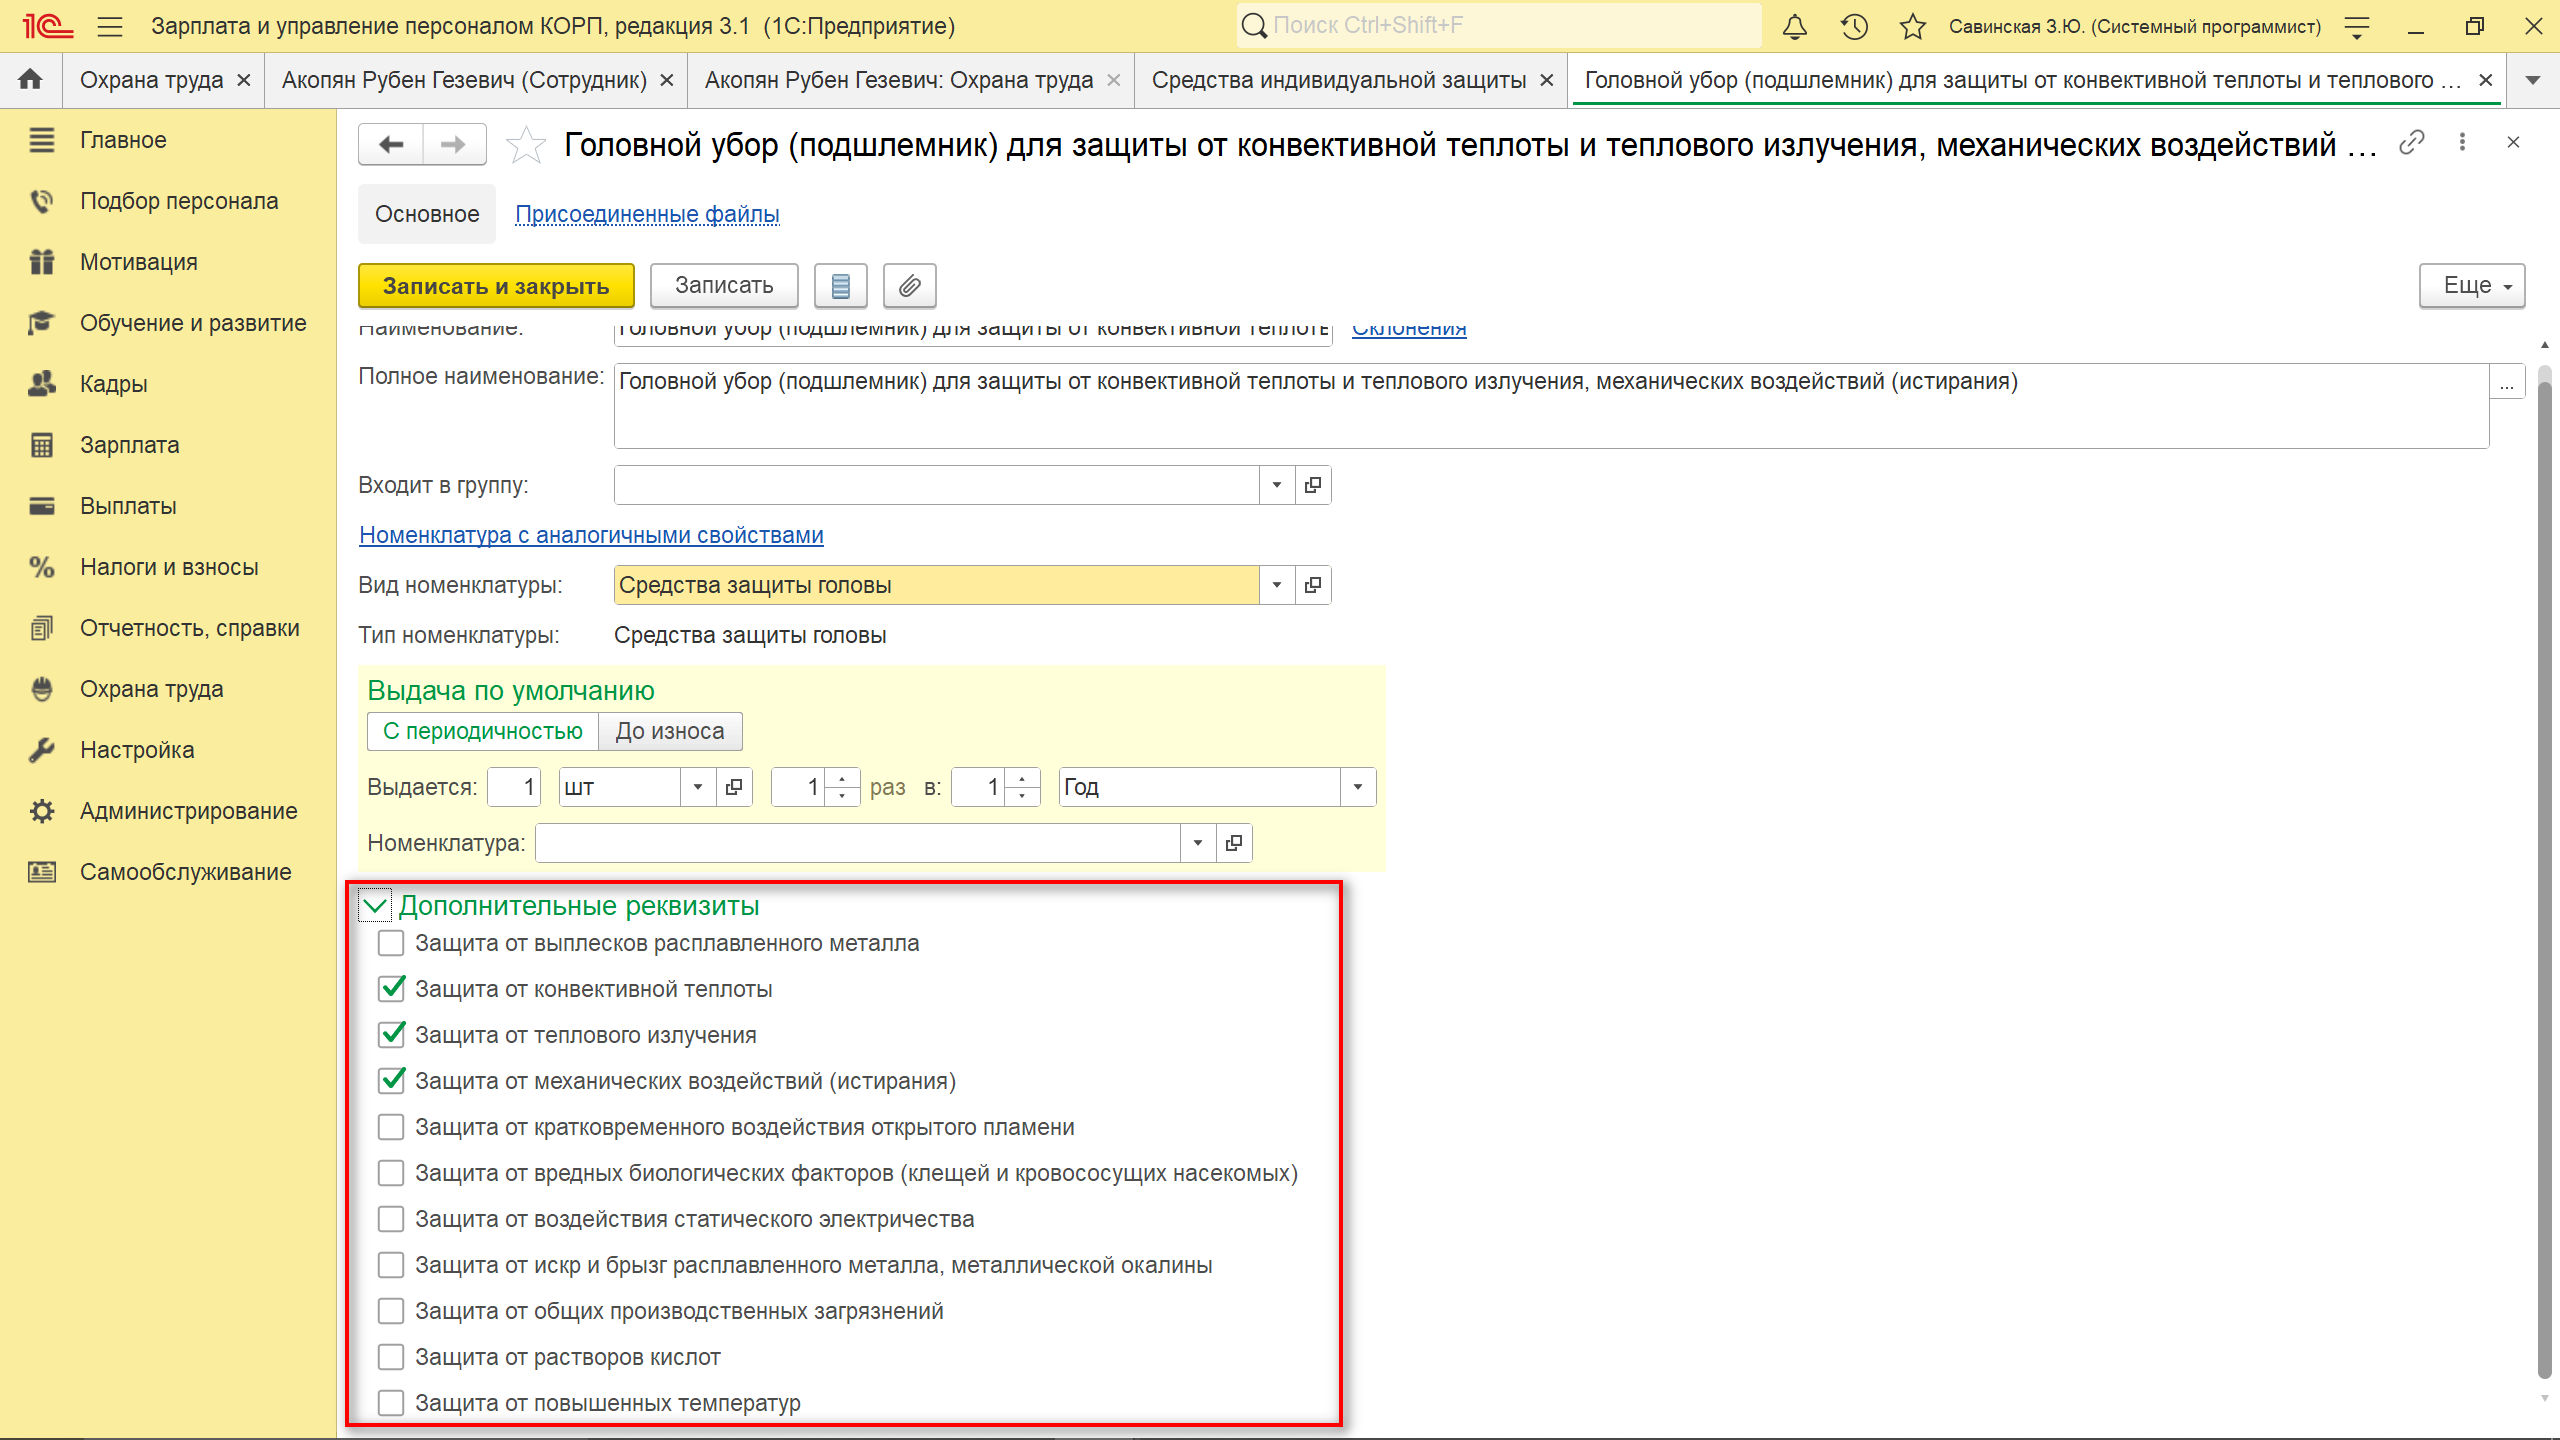This screenshot has height=1440, width=2560.
Task: Copy link to this object icon
Action: click(2412, 143)
